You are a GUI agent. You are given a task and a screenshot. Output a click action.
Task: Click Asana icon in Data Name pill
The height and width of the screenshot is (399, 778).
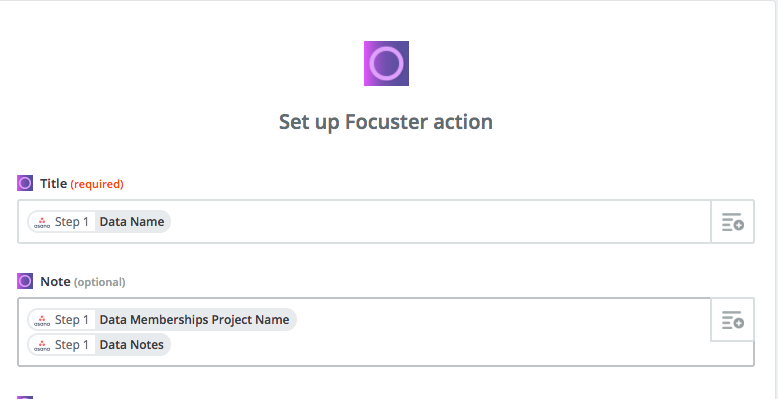42,222
